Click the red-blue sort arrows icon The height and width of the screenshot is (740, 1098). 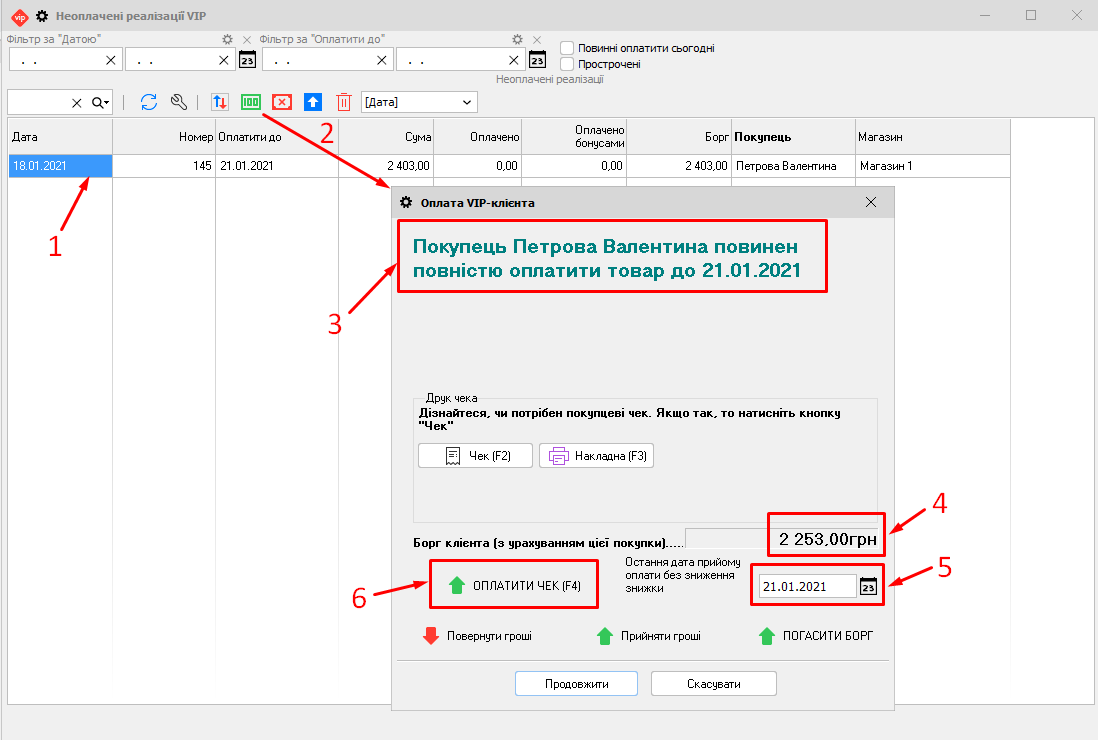219,102
